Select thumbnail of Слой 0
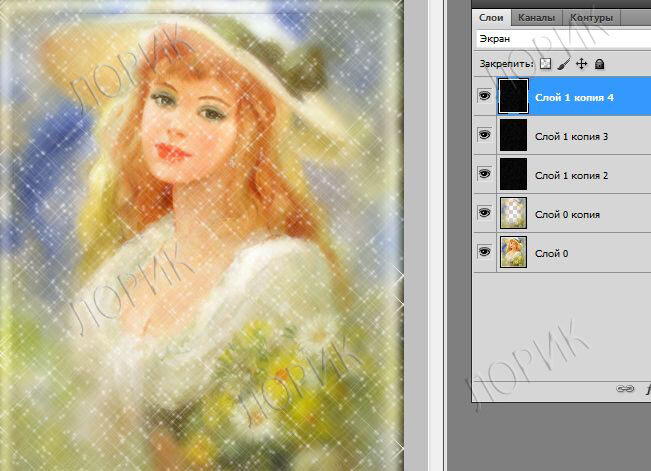 [513, 252]
